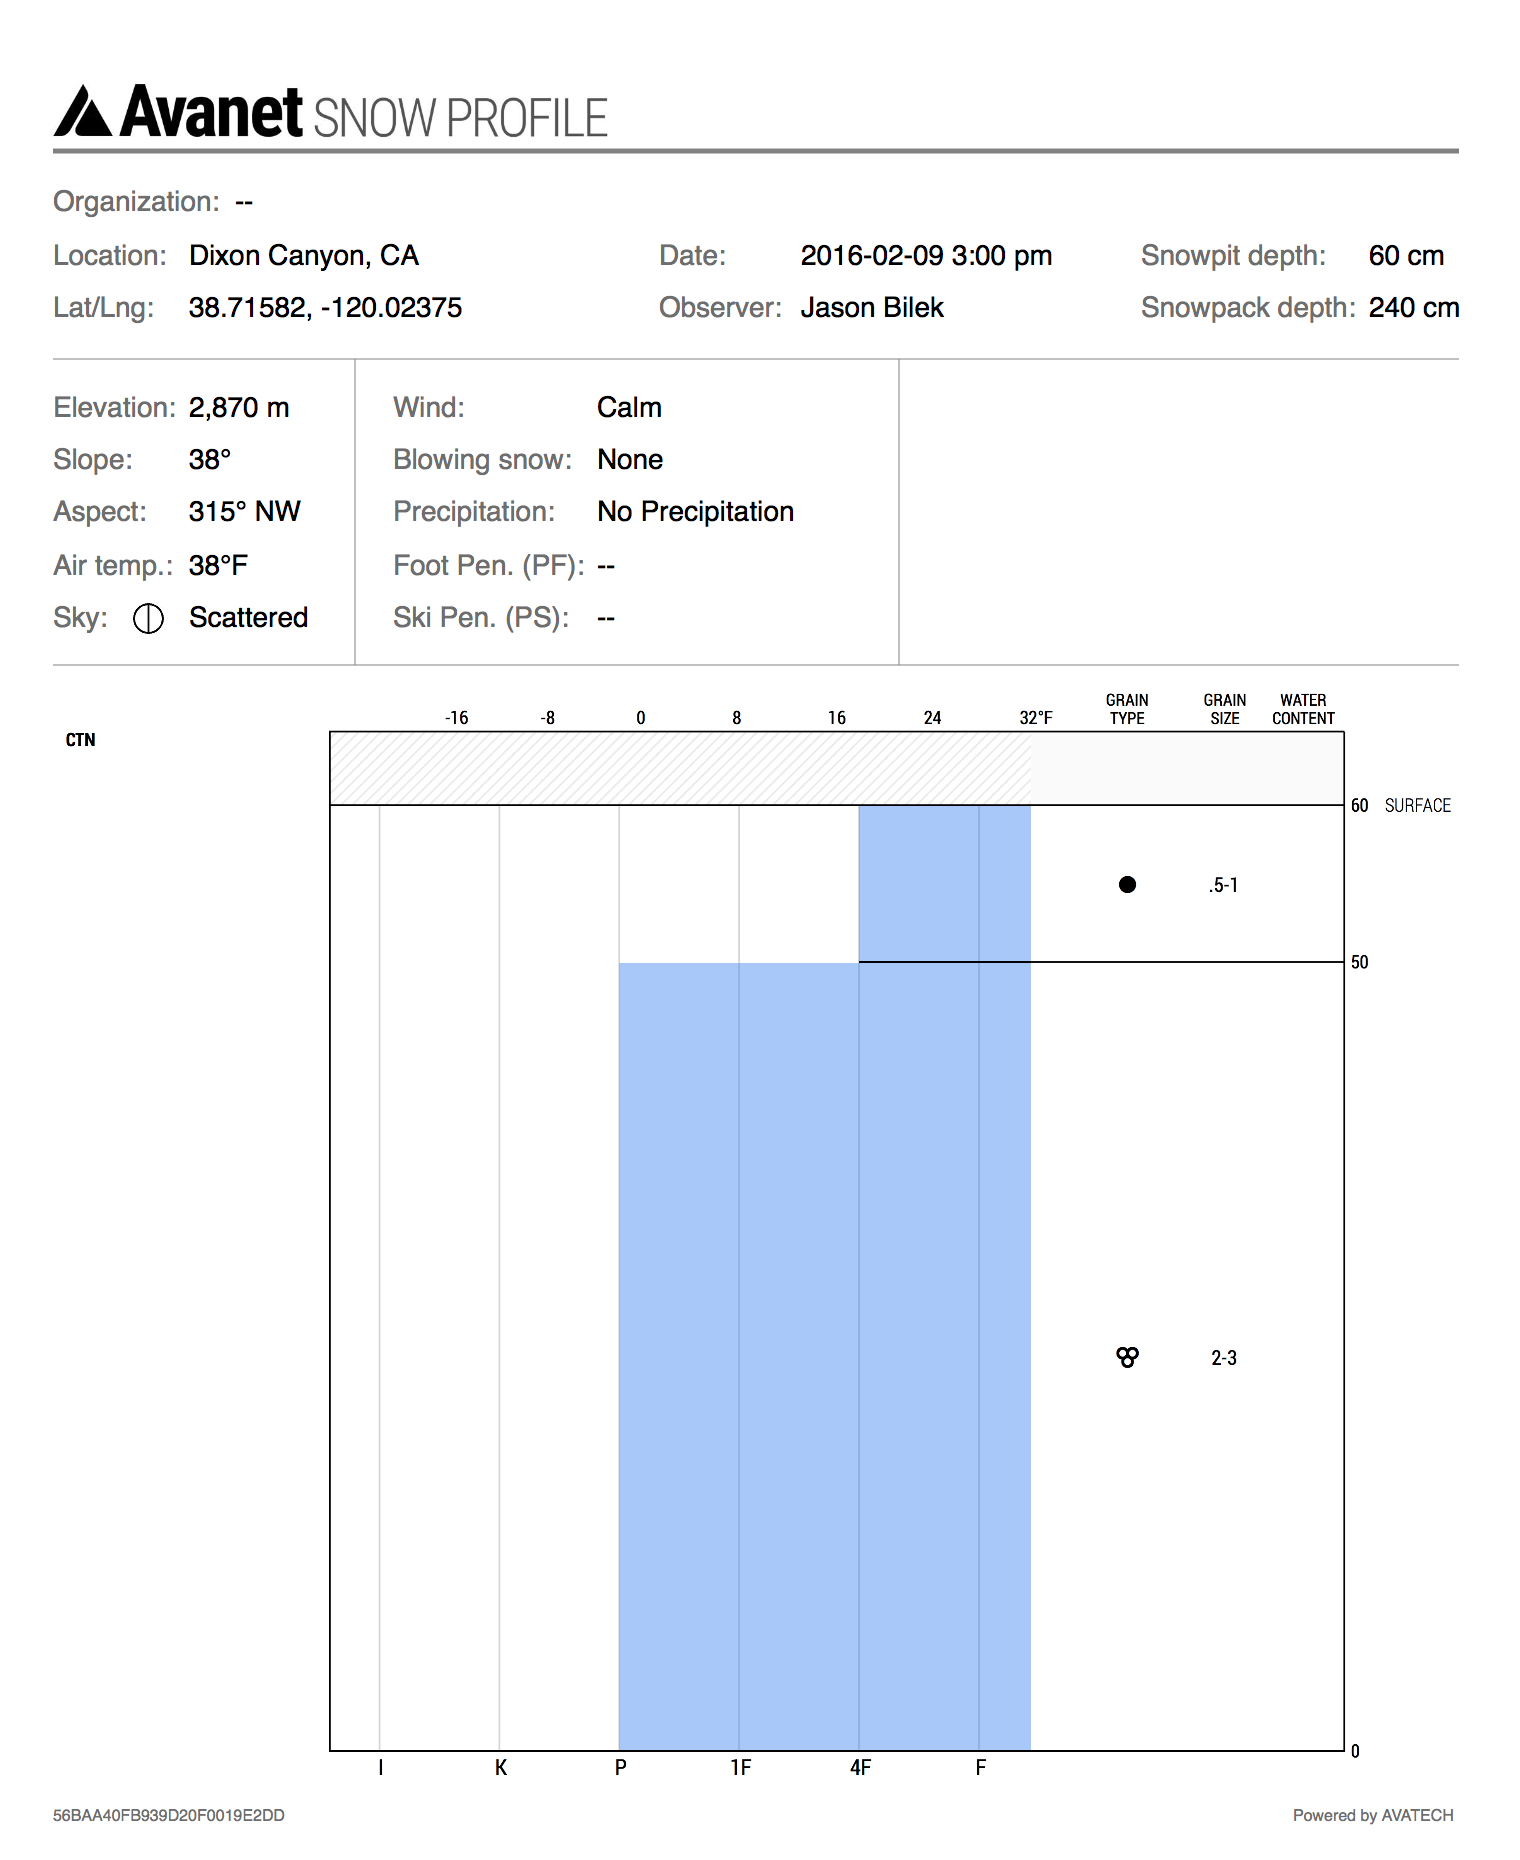This screenshot has width=1520, height=1860.
Task: Click the profile ID code in footer
Action: (169, 1815)
